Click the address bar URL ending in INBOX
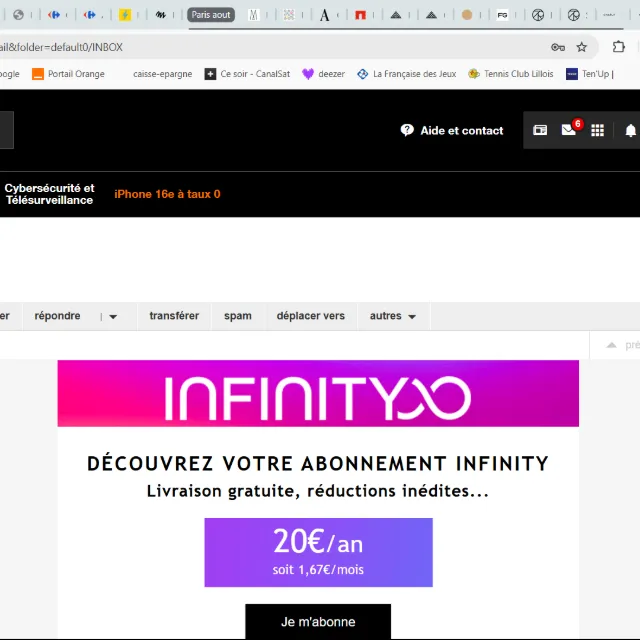This screenshot has height=640, width=640. [61, 47]
